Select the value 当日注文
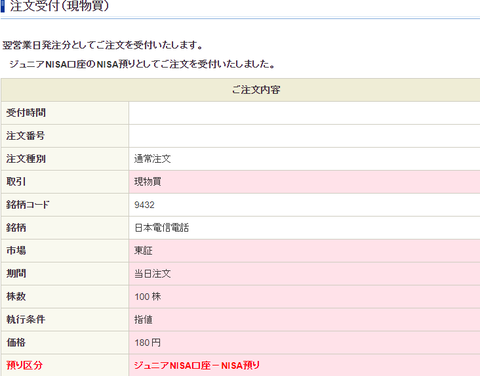Screen dimensions: 480x376 point(153,274)
